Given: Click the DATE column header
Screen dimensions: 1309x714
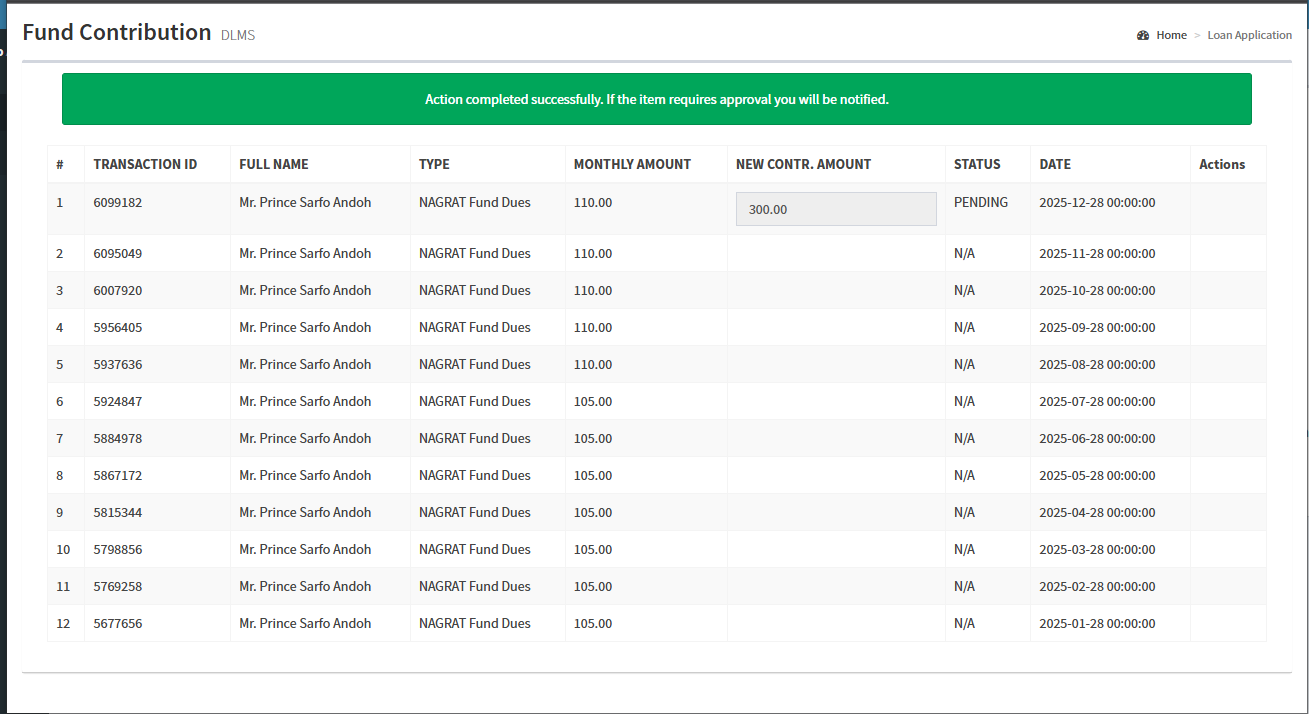Looking at the screenshot, I should click(1055, 164).
